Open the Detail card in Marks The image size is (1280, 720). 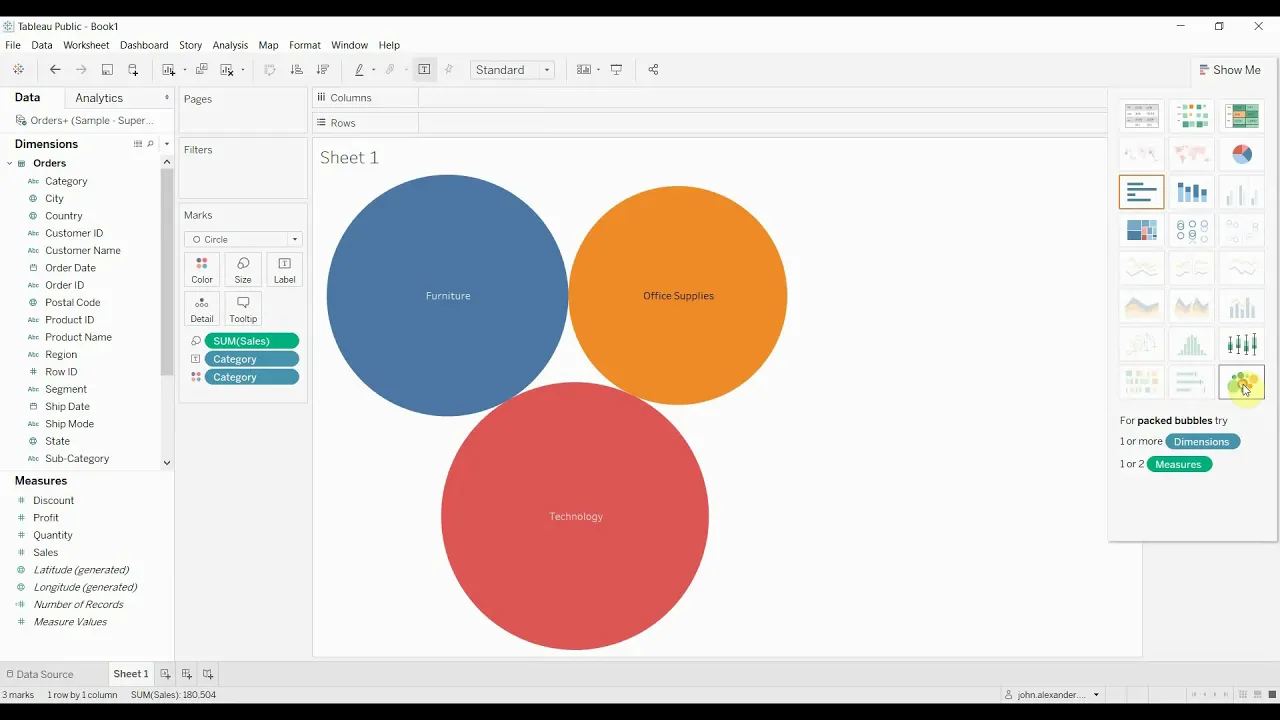[202, 309]
